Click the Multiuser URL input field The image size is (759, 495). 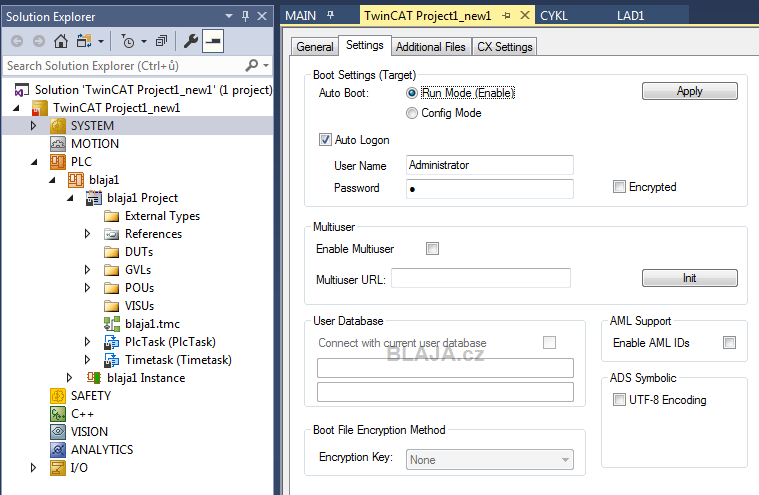[481, 278]
